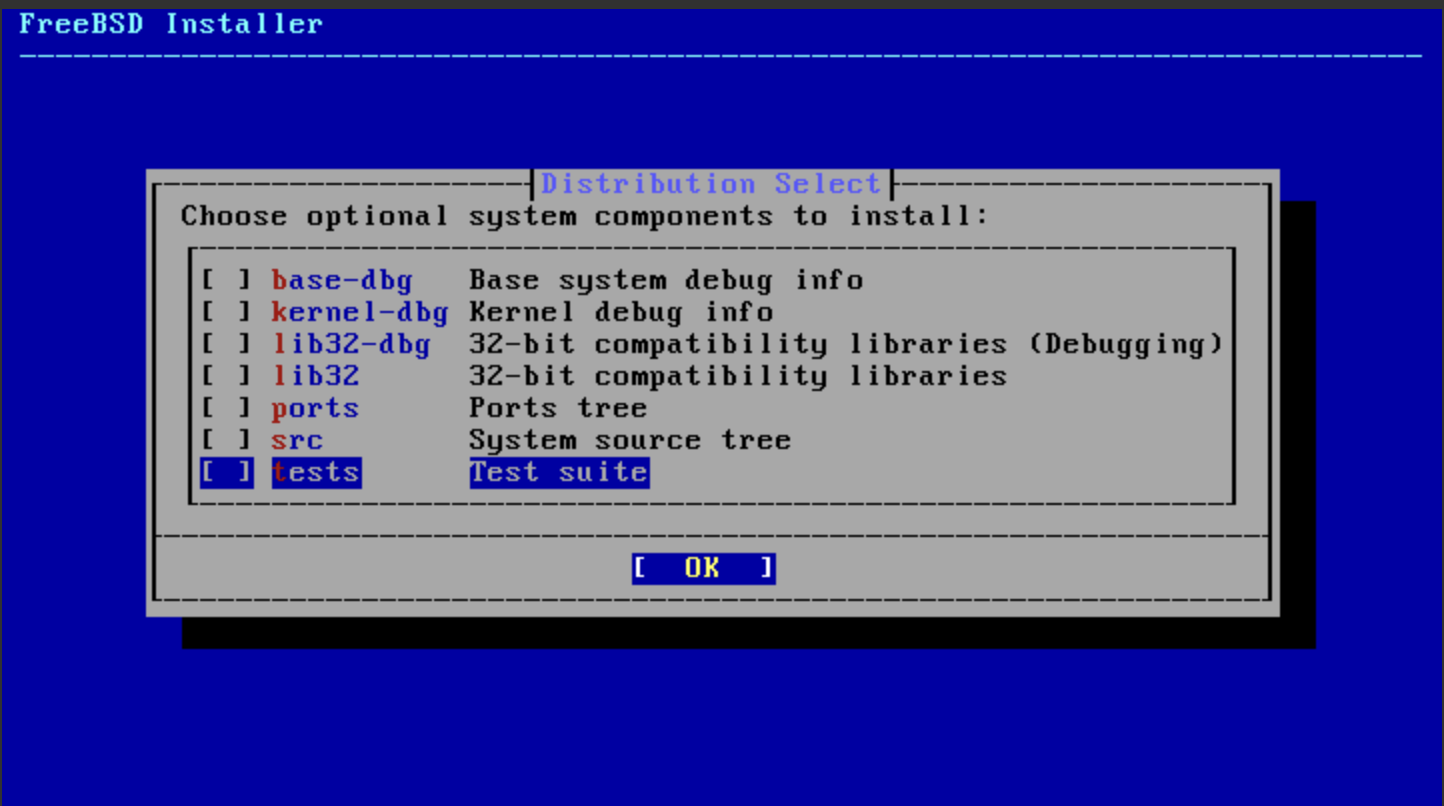Image resolution: width=1444 pixels, height=806 pixels.
Task: Click the 'Kernel debug info' description
Action: [x=621, y=312]
